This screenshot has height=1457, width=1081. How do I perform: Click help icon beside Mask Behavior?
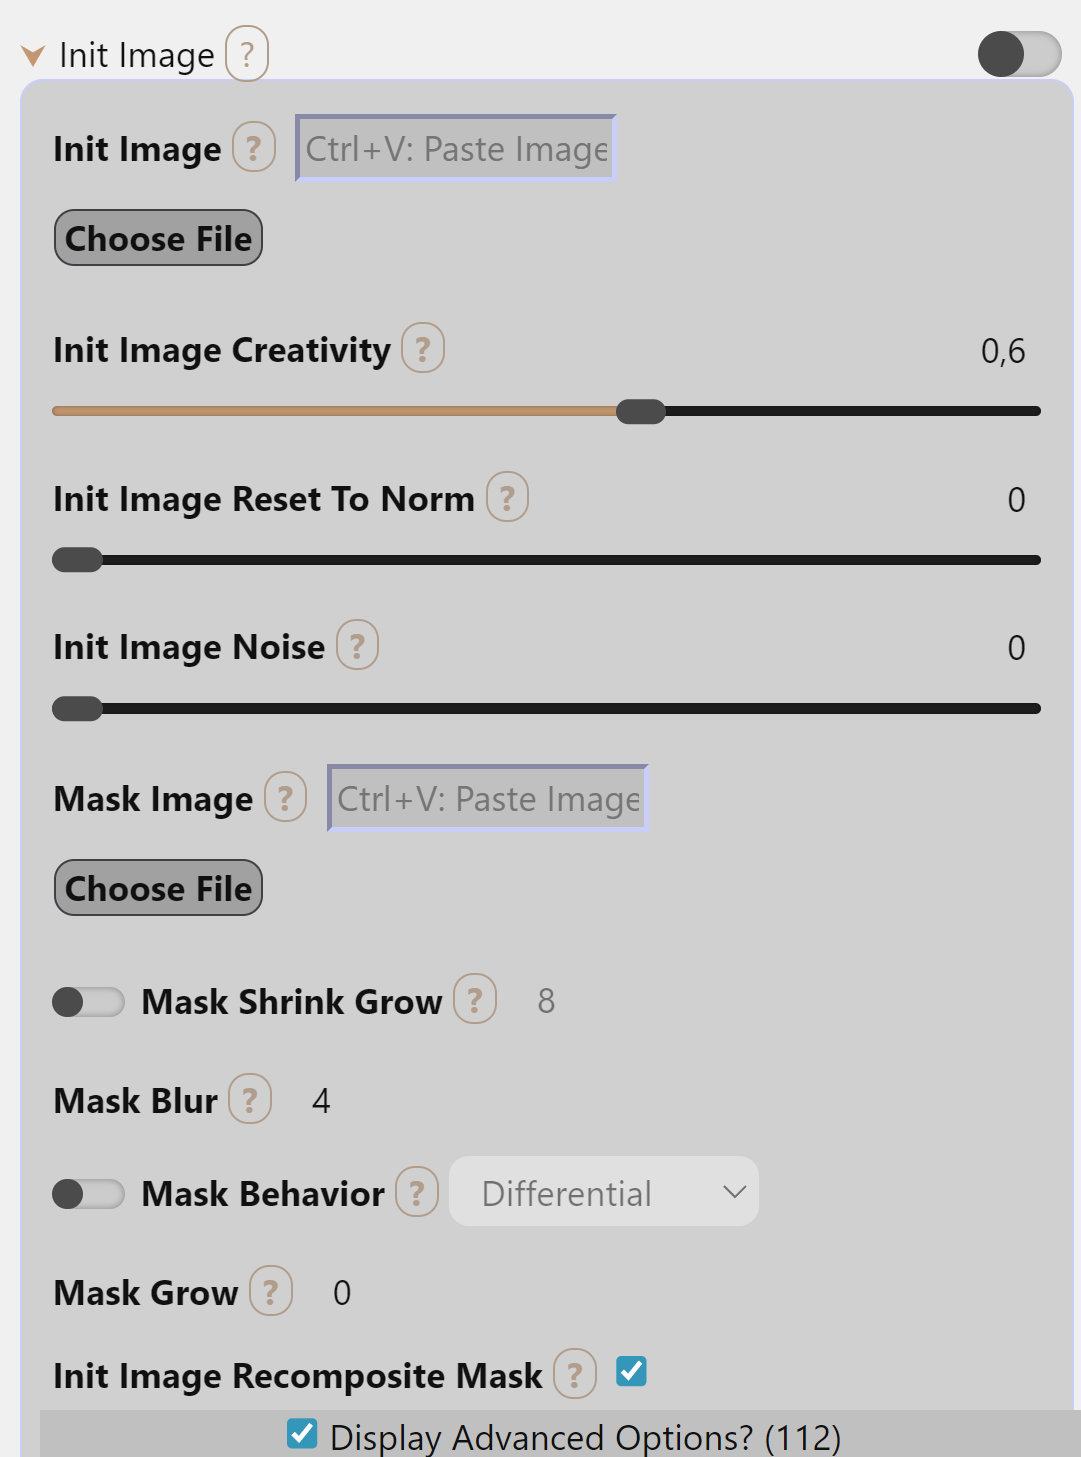pyautogui.click(x=417, y=1193)
